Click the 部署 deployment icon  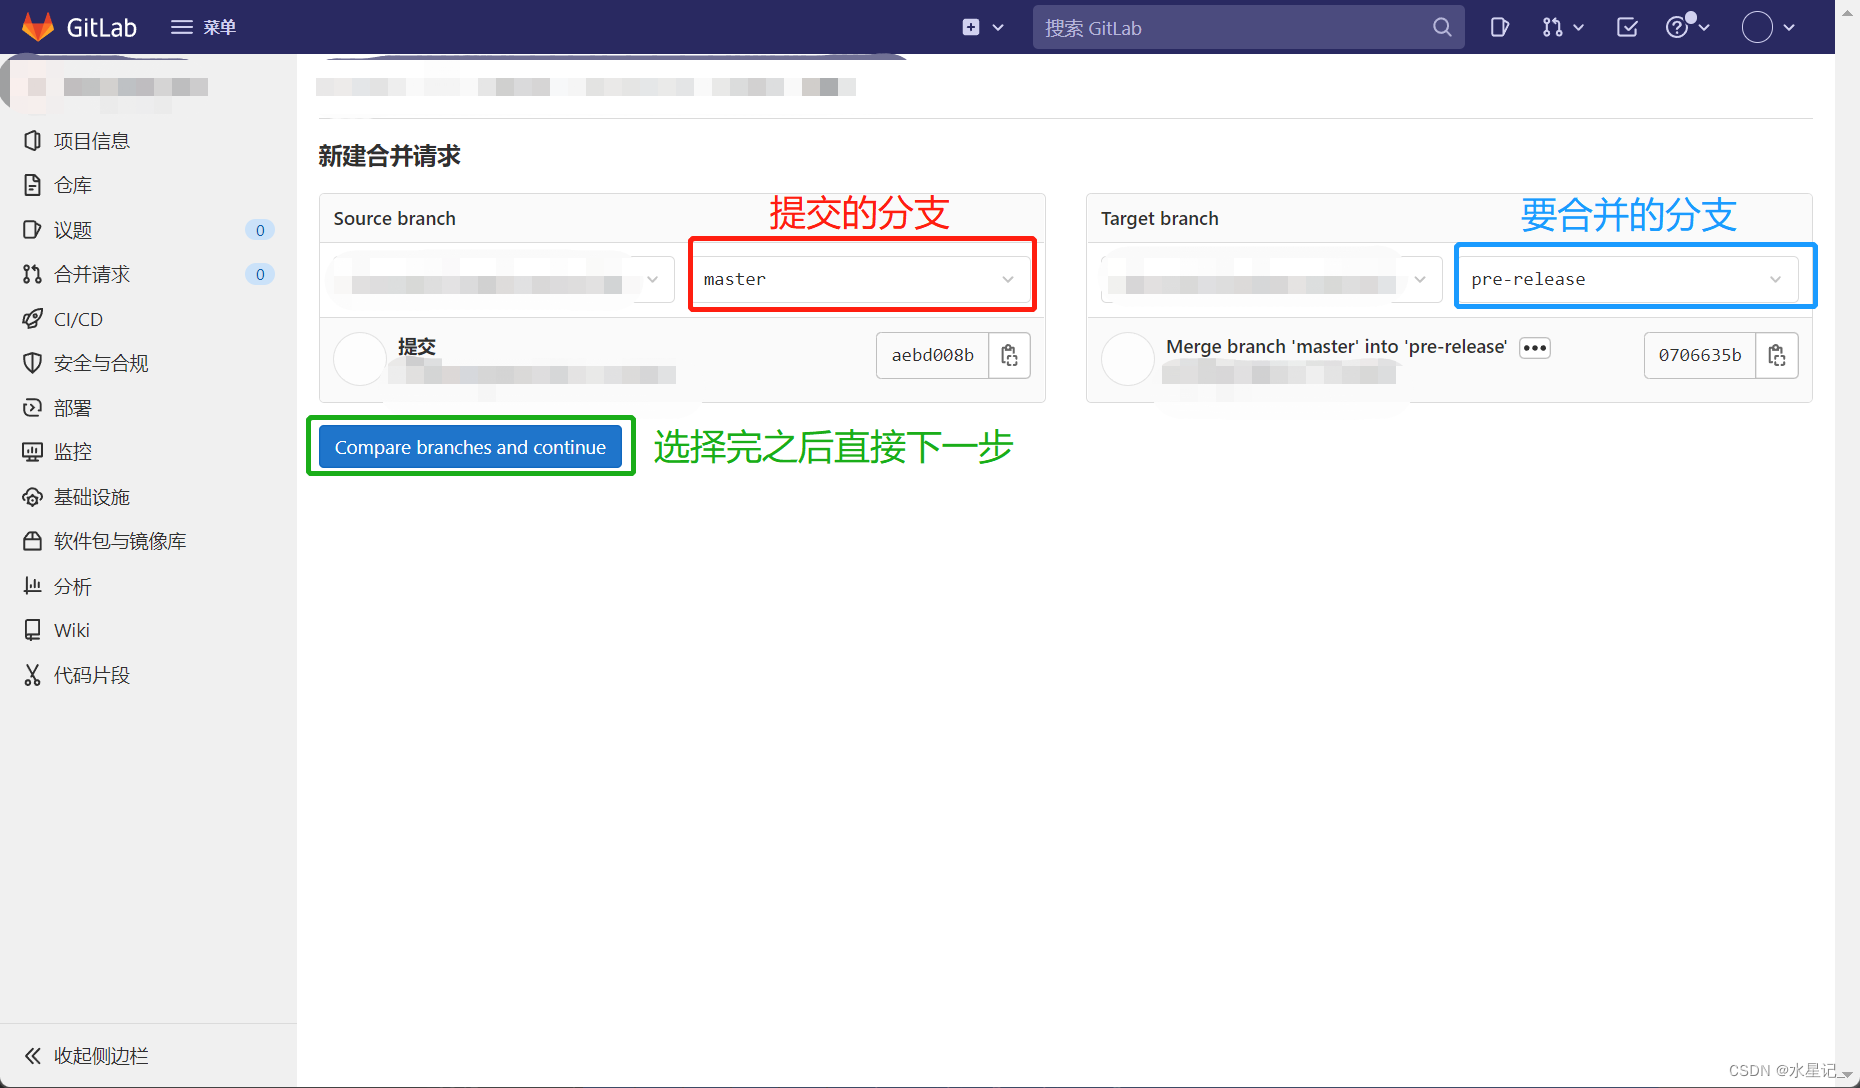(32, 408)
